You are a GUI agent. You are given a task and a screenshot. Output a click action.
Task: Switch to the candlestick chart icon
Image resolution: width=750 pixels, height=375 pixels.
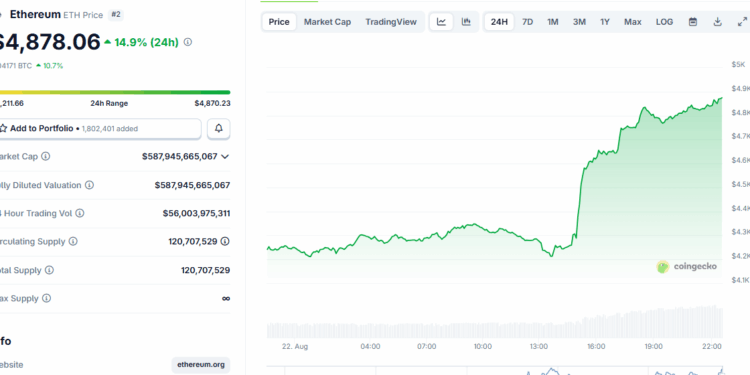[x=466, y=22]
